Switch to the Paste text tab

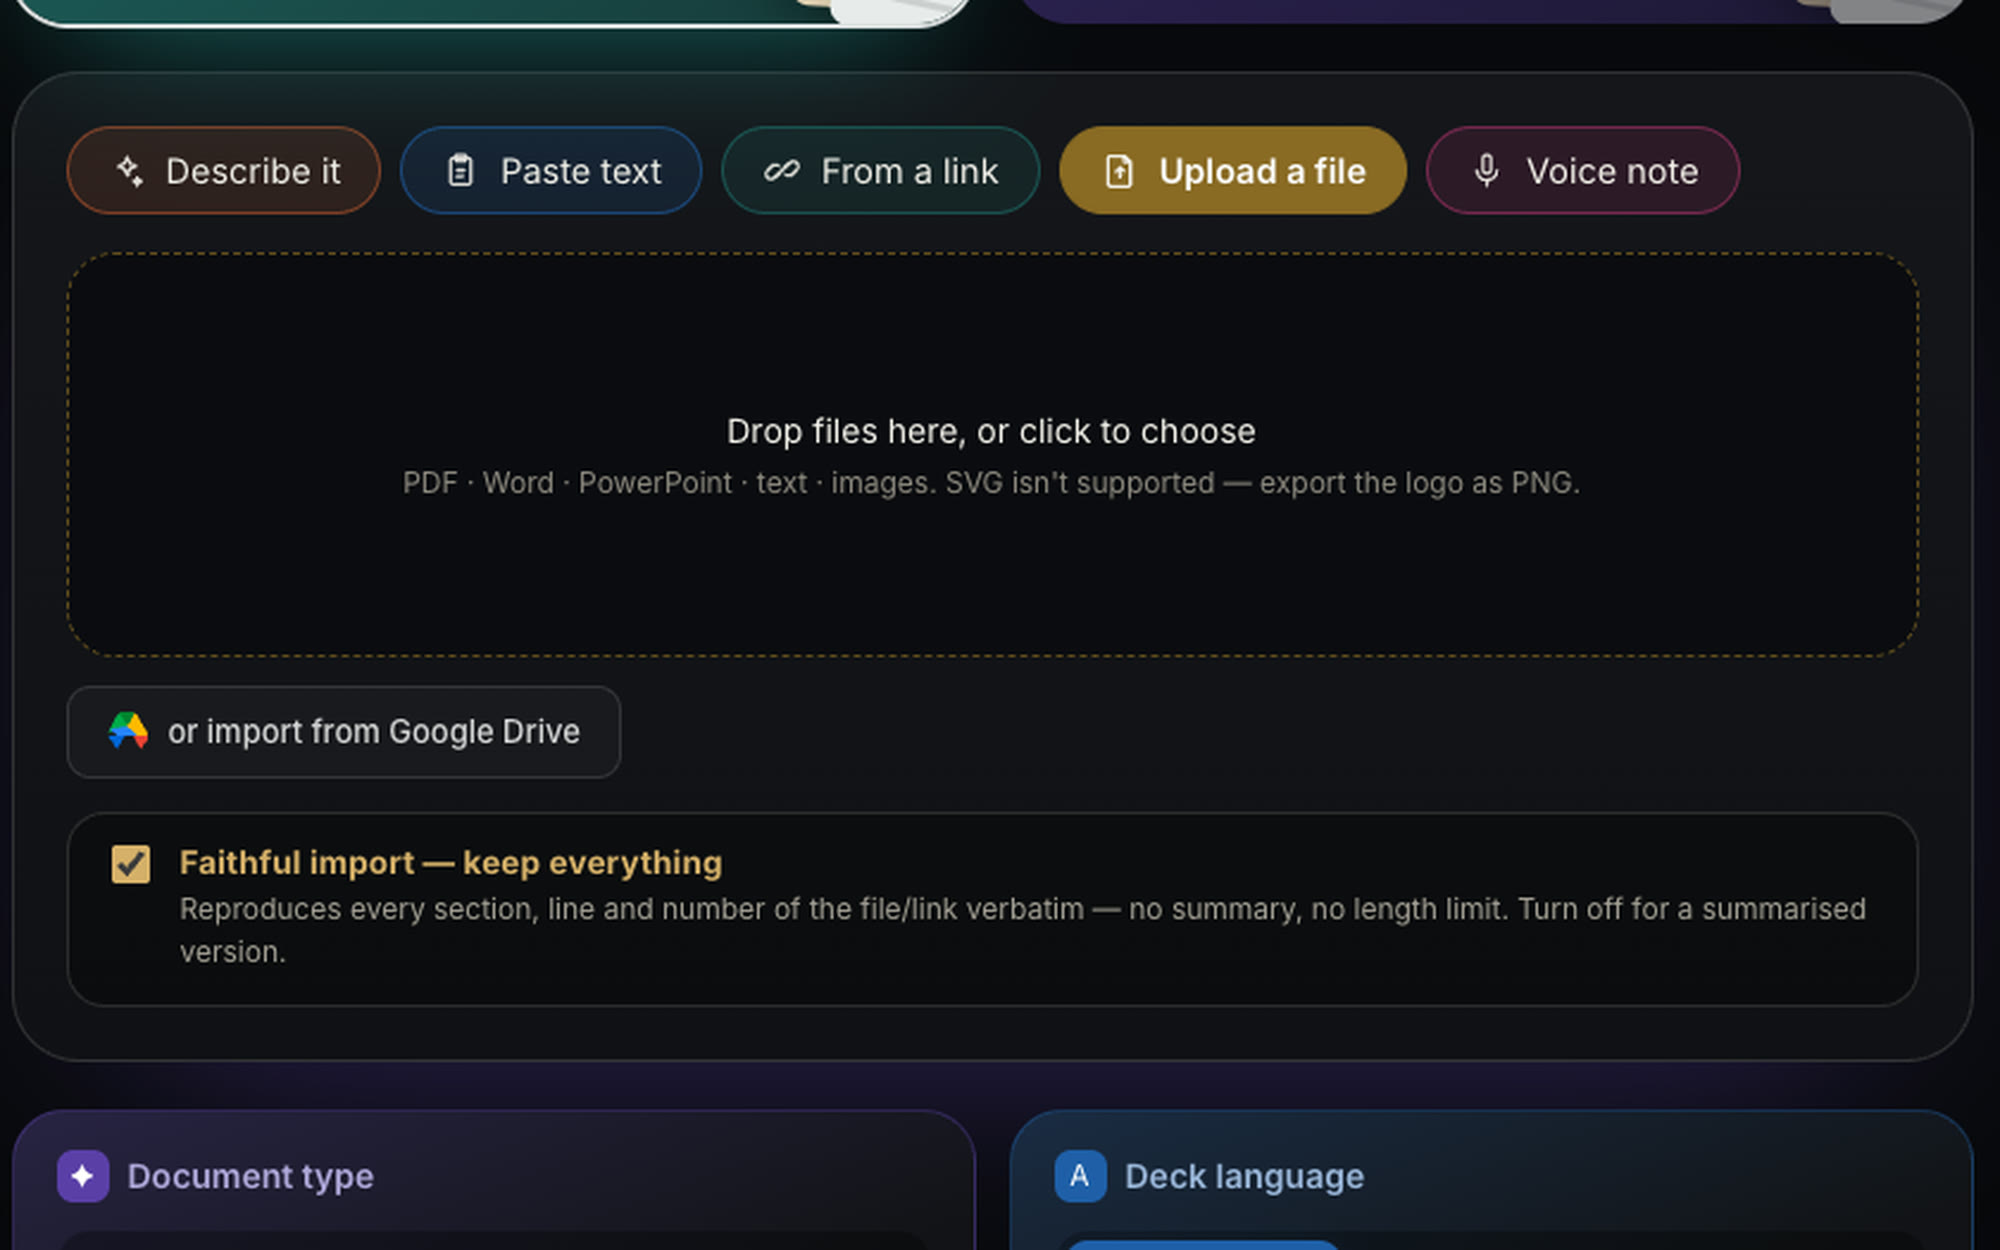551,170
